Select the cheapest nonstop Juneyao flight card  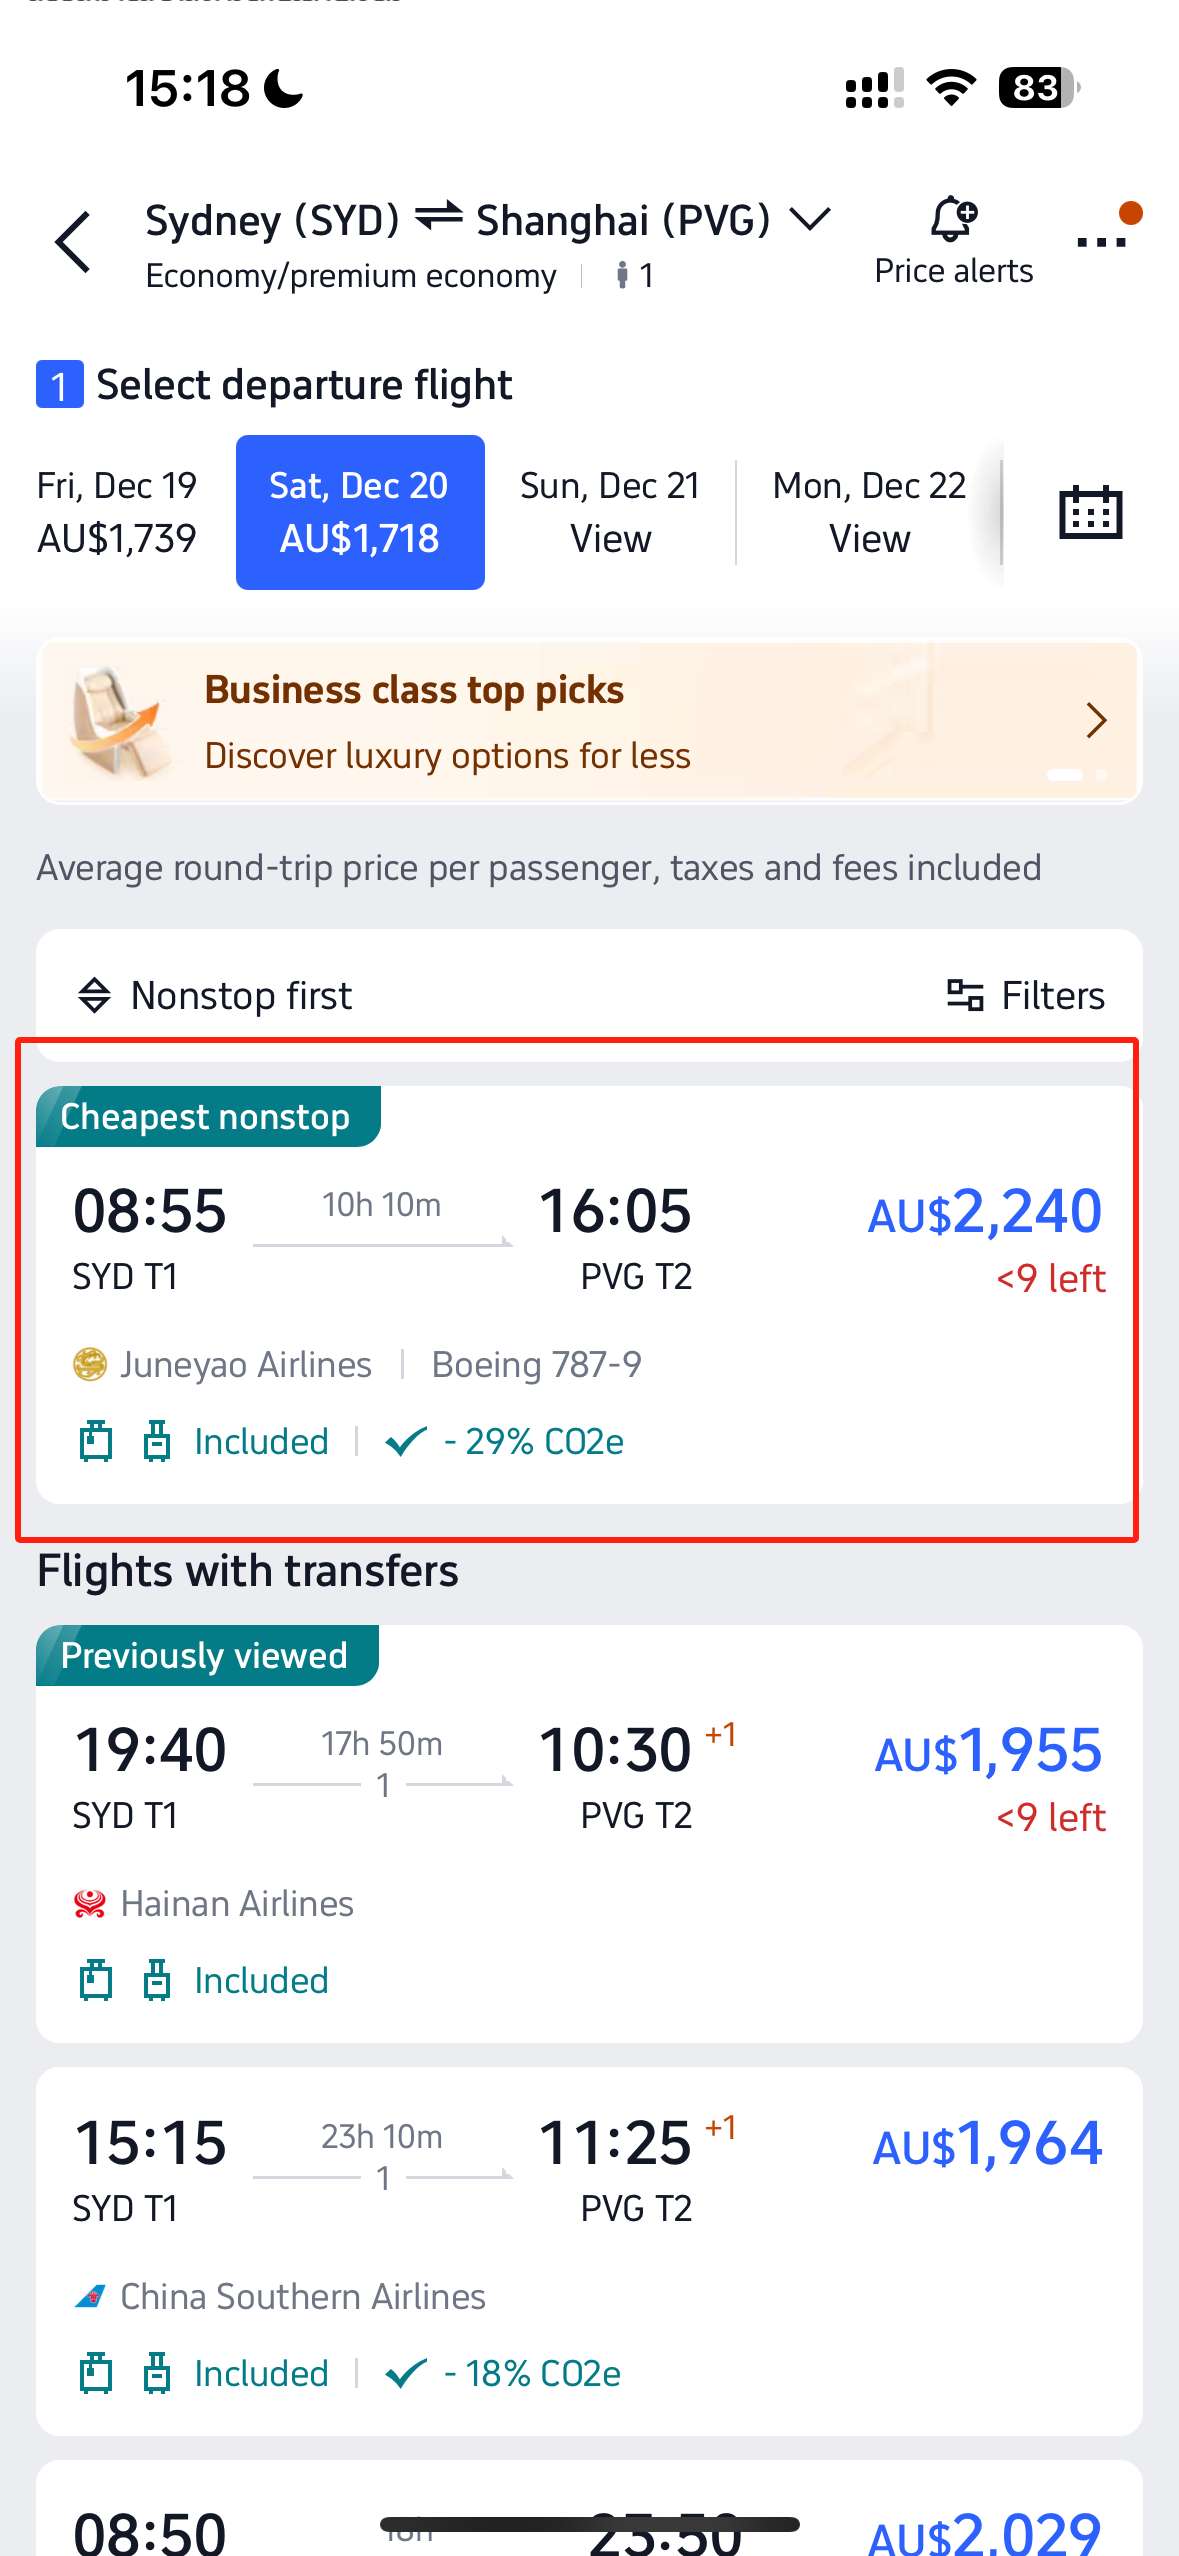[589, 1290]
